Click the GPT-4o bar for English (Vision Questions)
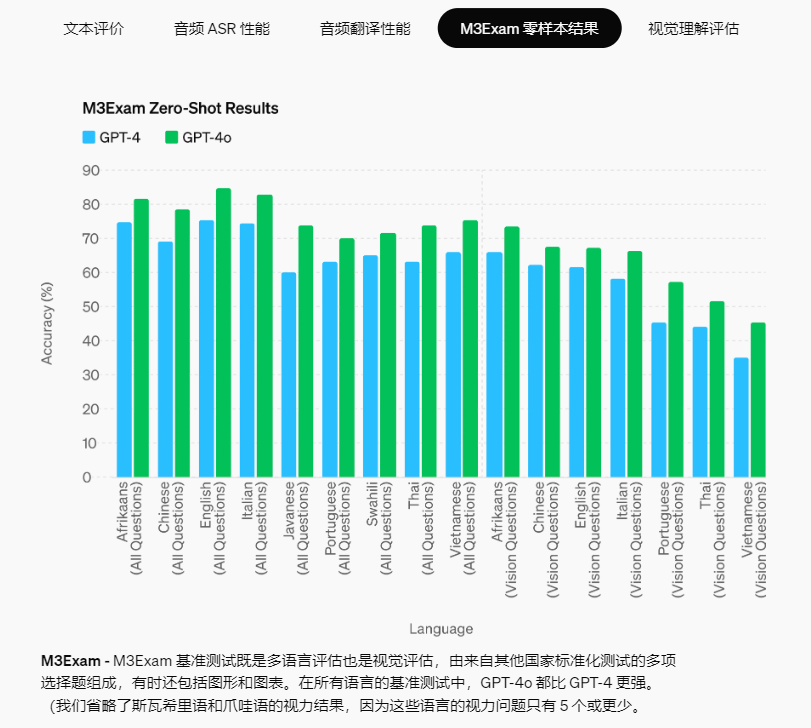Screen dimensions: 811x728 (594, 362)
